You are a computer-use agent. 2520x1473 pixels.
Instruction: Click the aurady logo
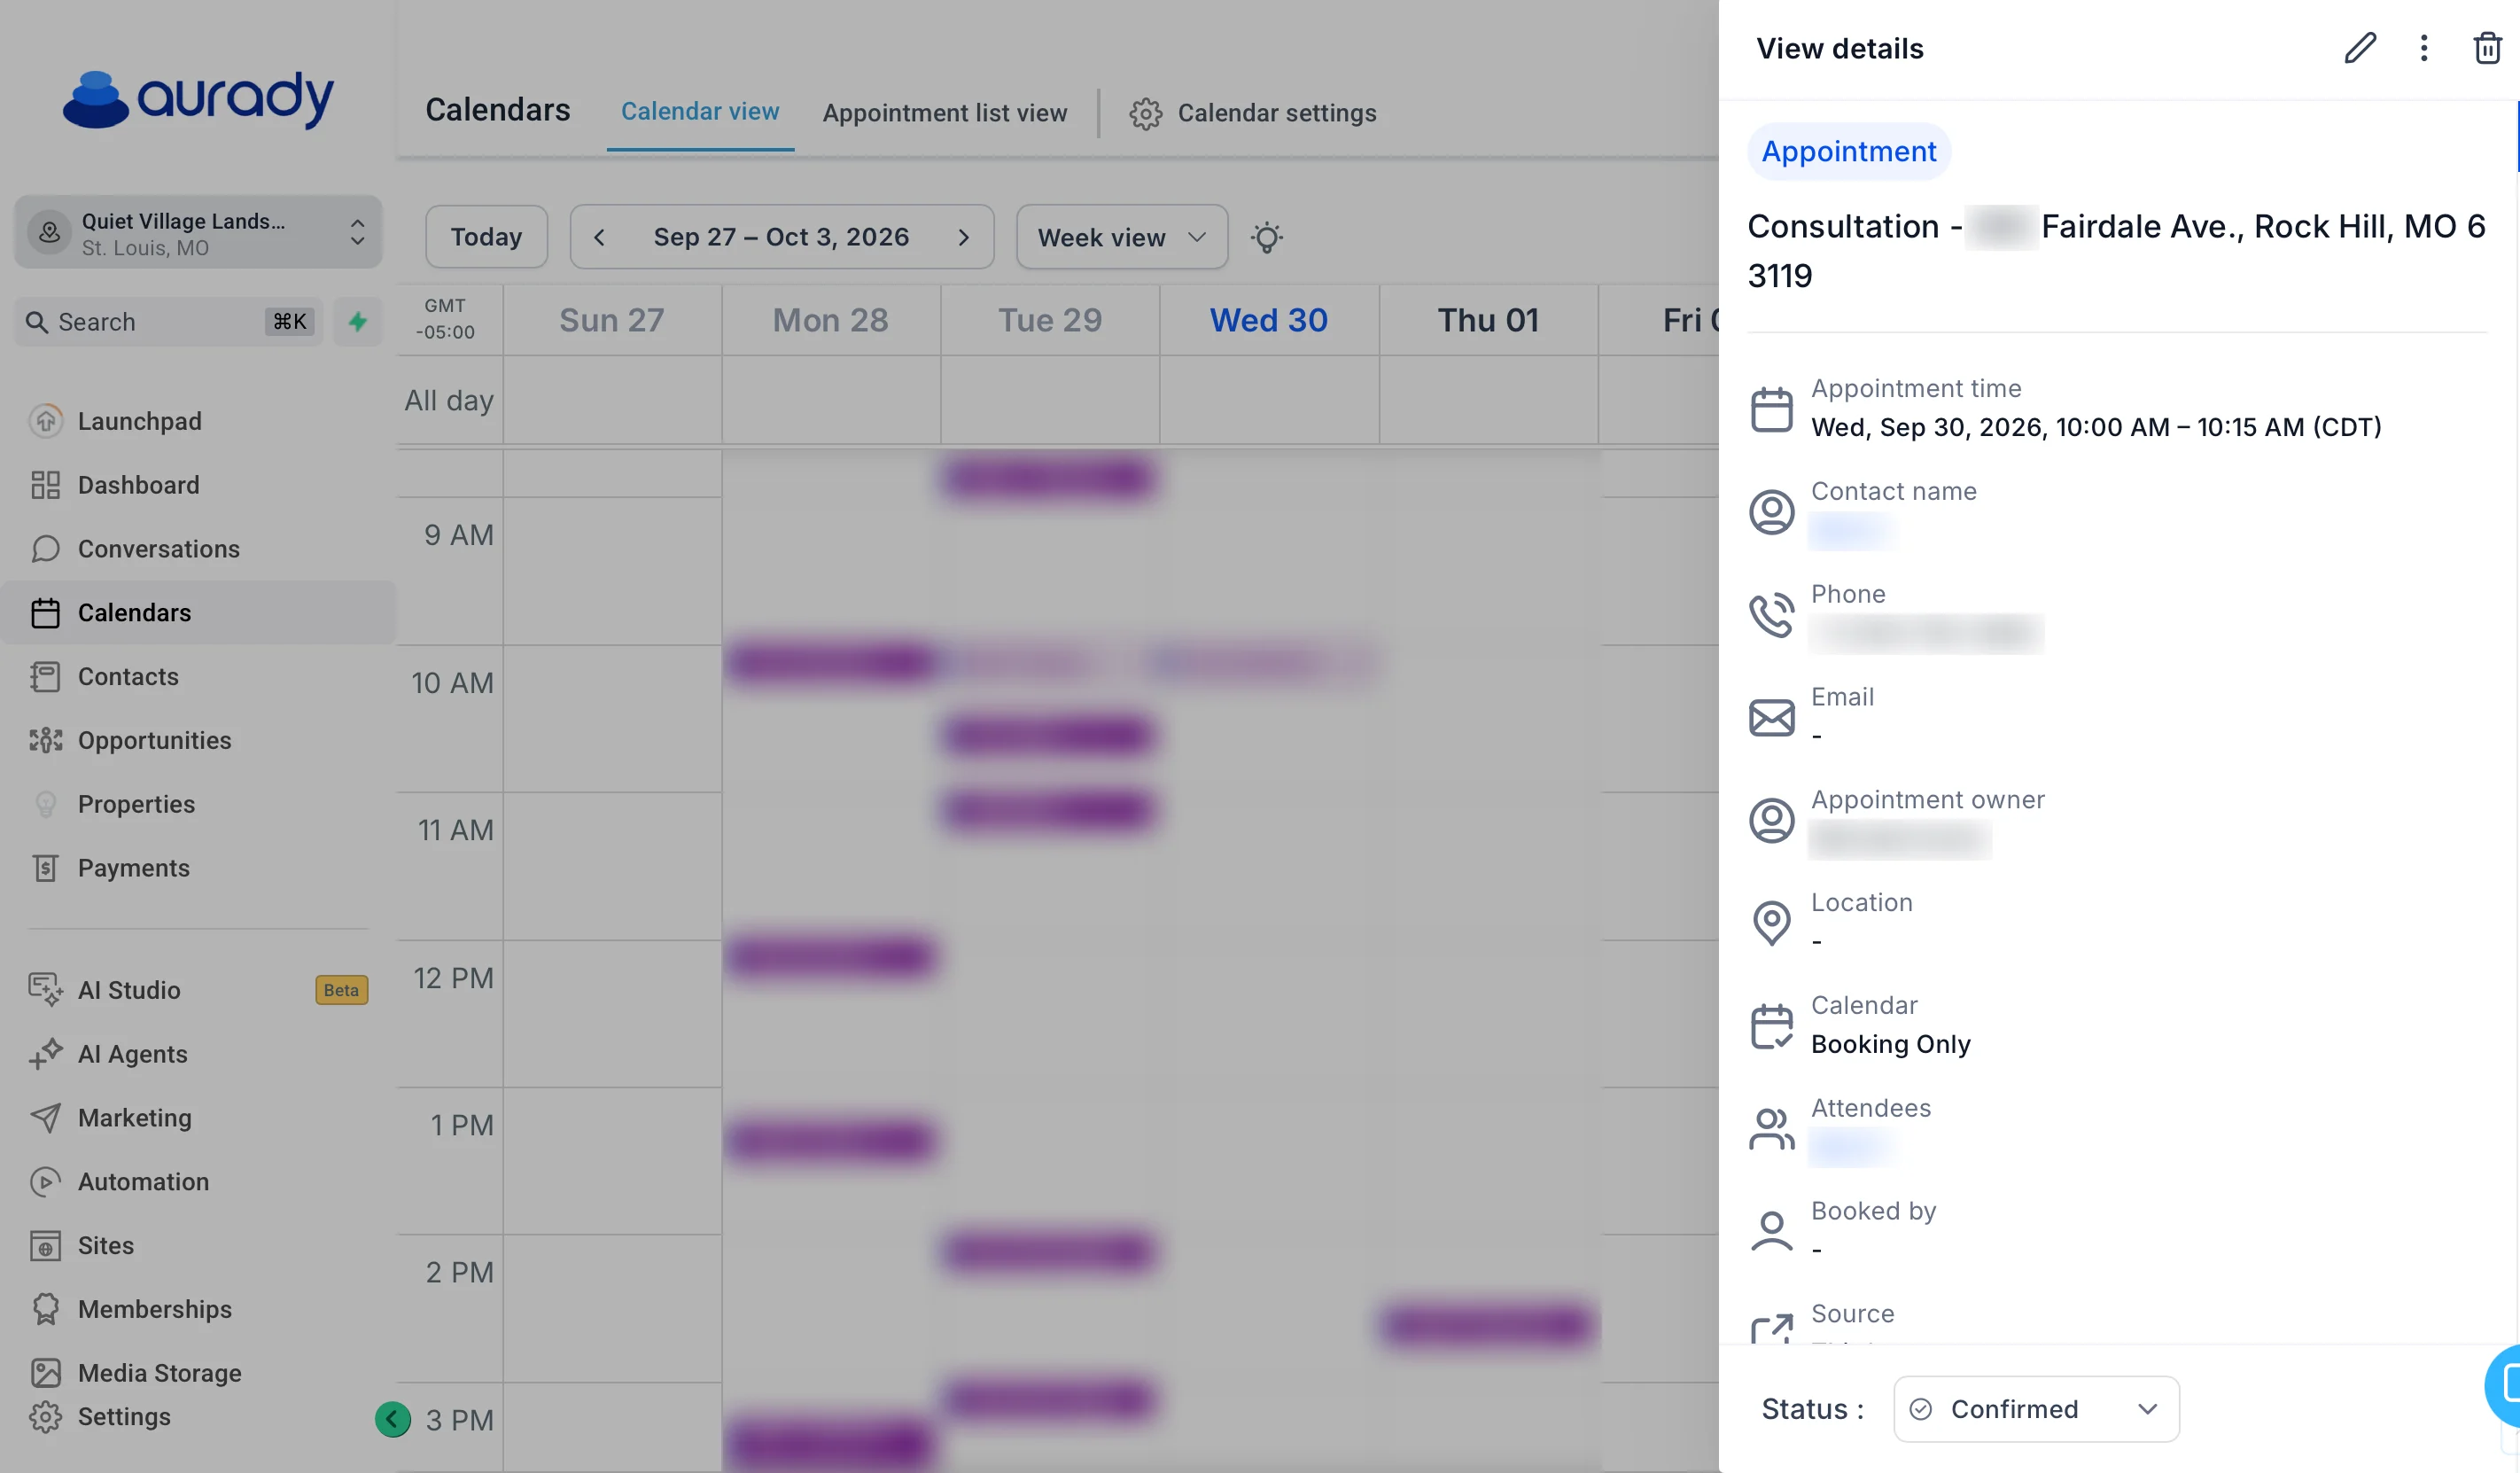pos(198,98)
